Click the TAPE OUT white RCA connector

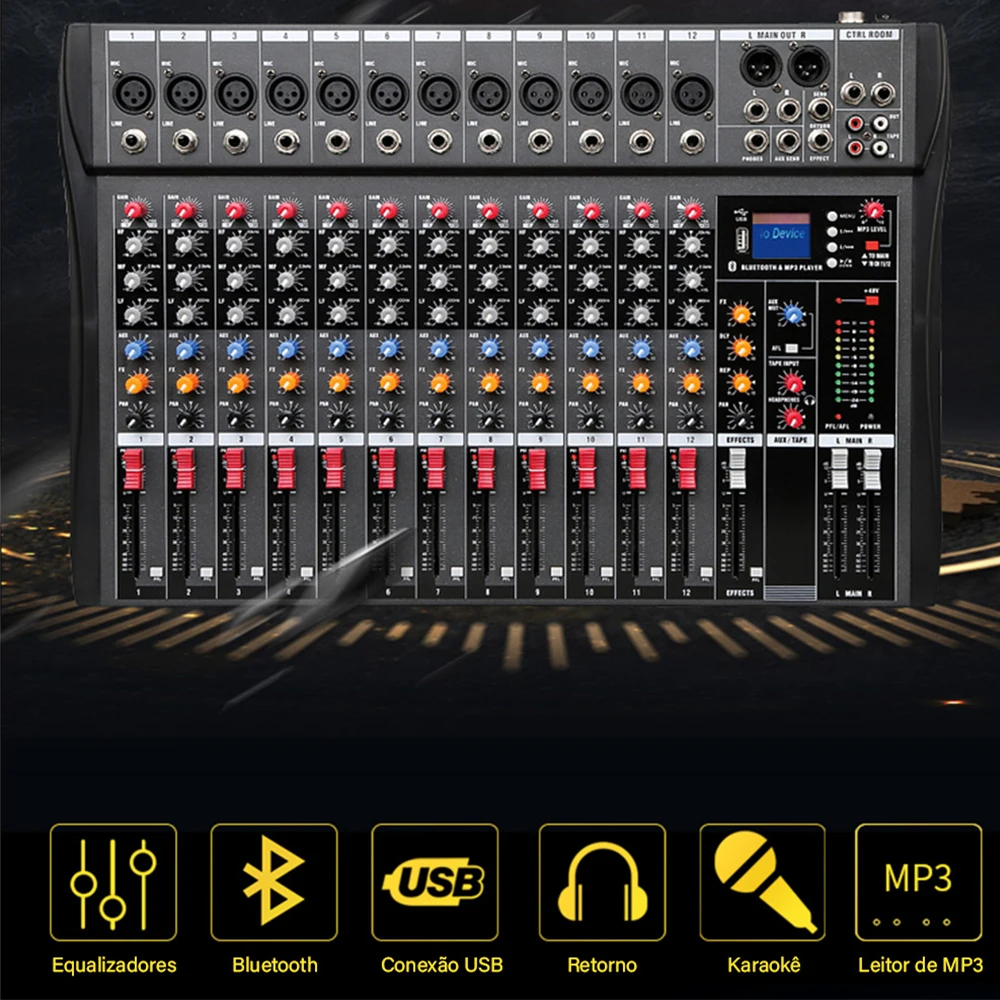pos(881,123)
